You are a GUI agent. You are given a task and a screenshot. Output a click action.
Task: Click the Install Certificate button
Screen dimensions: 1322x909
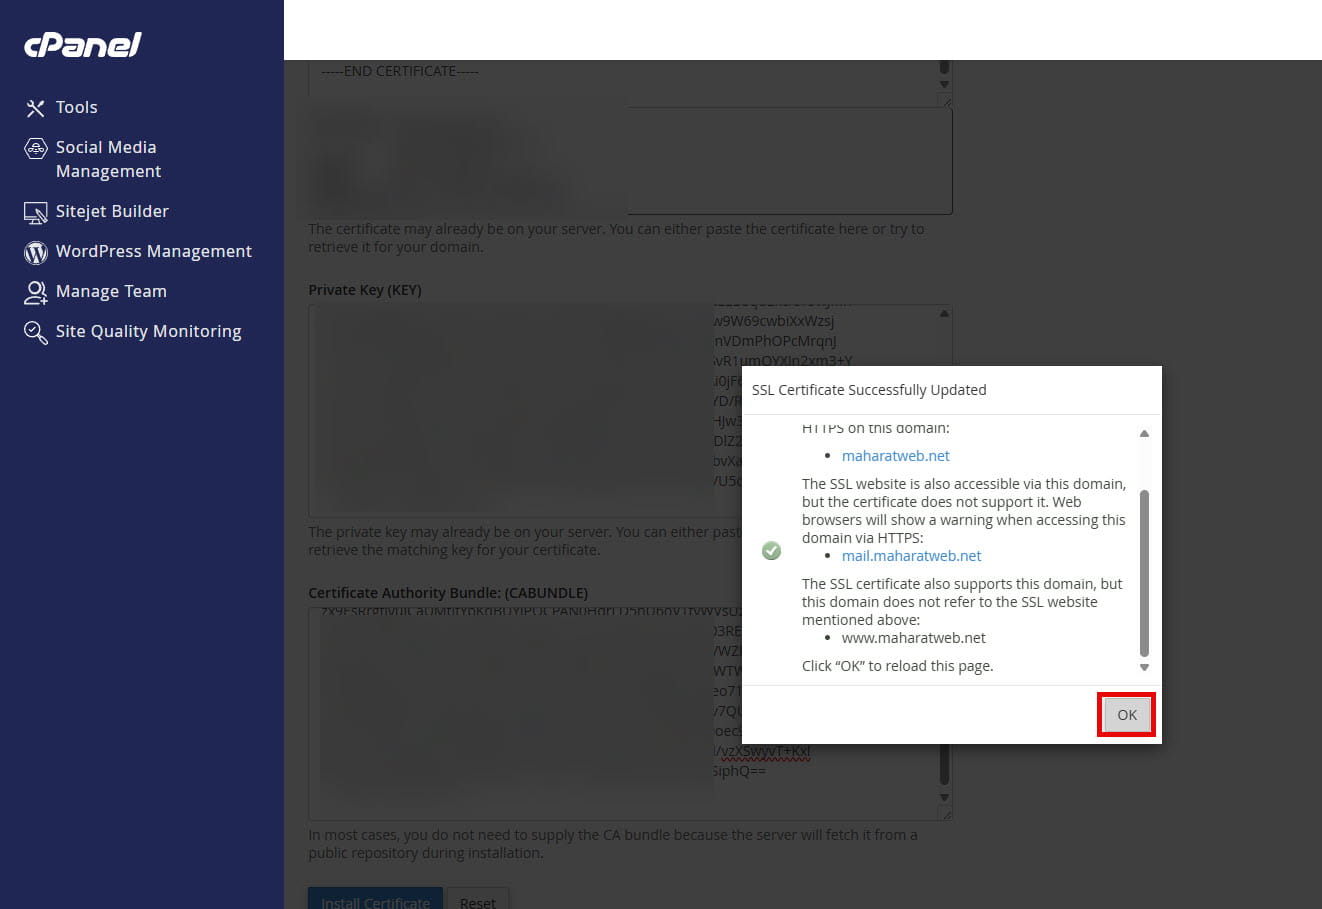click(375, 899)
